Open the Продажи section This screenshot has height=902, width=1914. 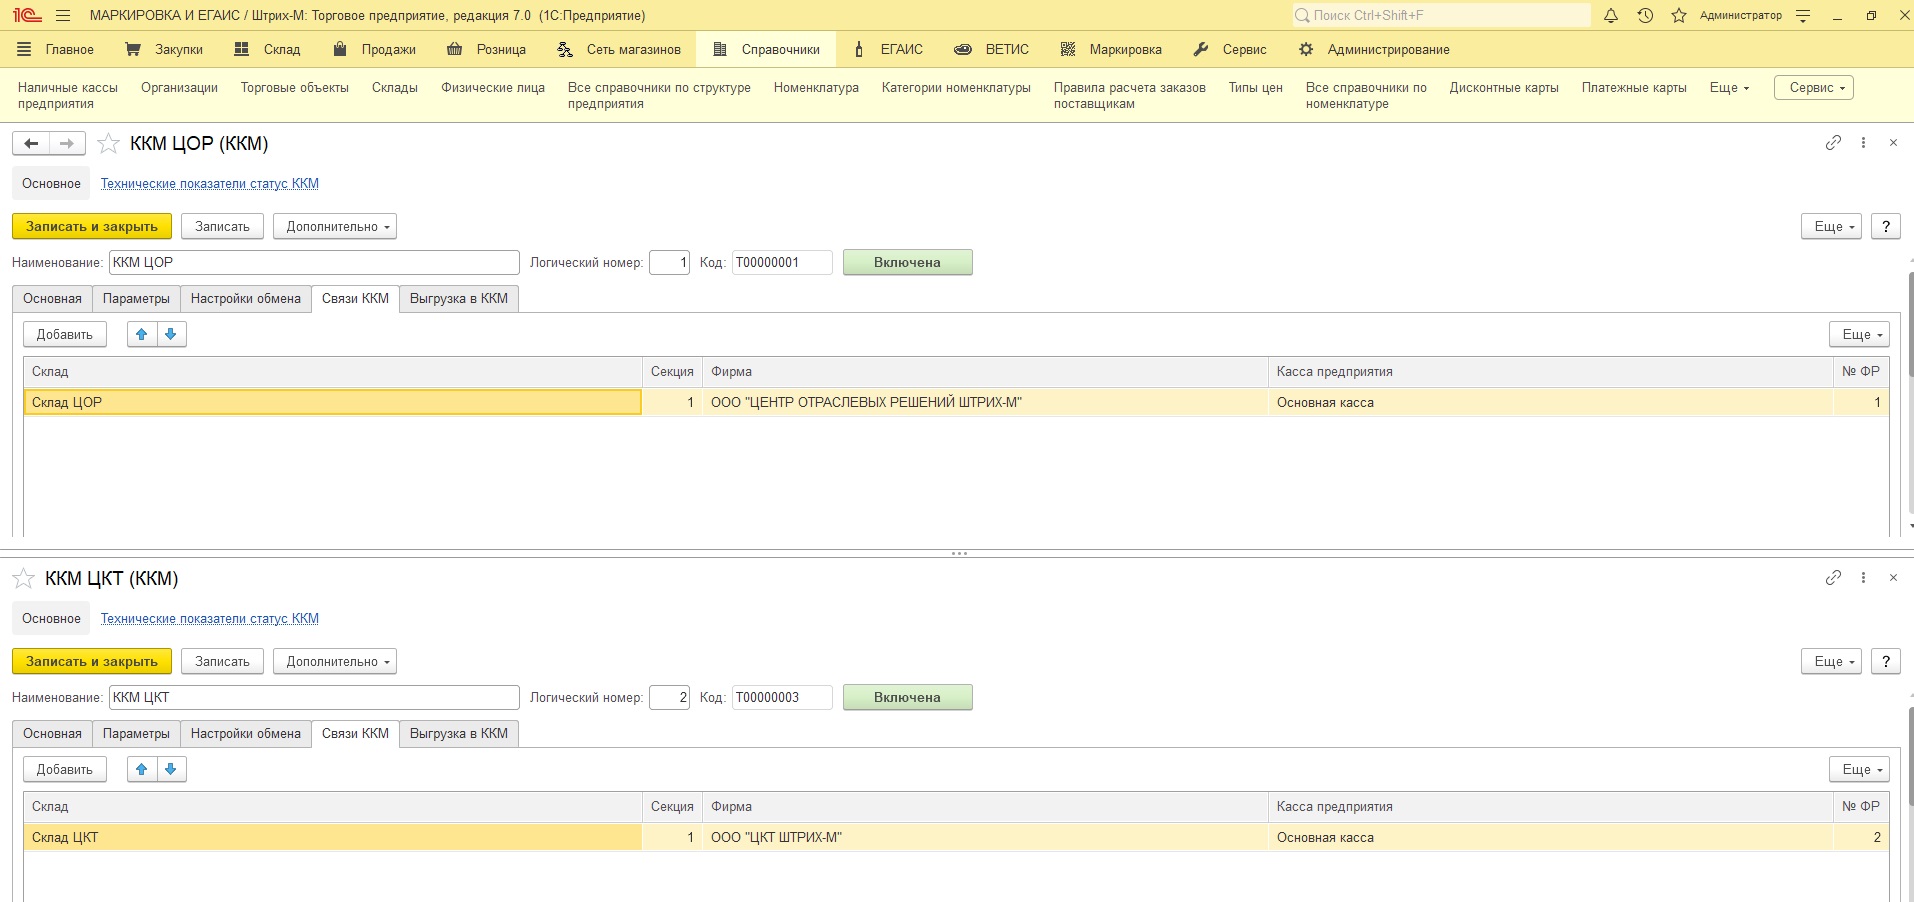pos(375,50)
